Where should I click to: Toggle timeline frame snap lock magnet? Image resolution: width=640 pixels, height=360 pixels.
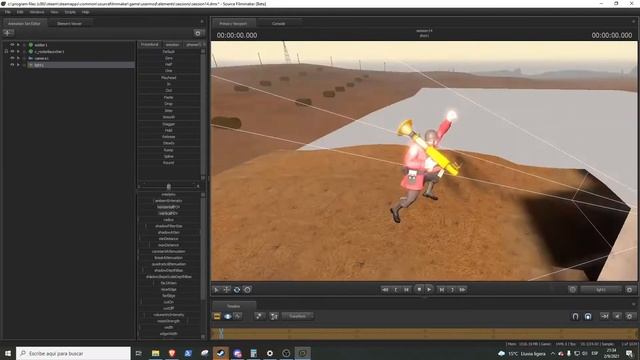[588, 316]
